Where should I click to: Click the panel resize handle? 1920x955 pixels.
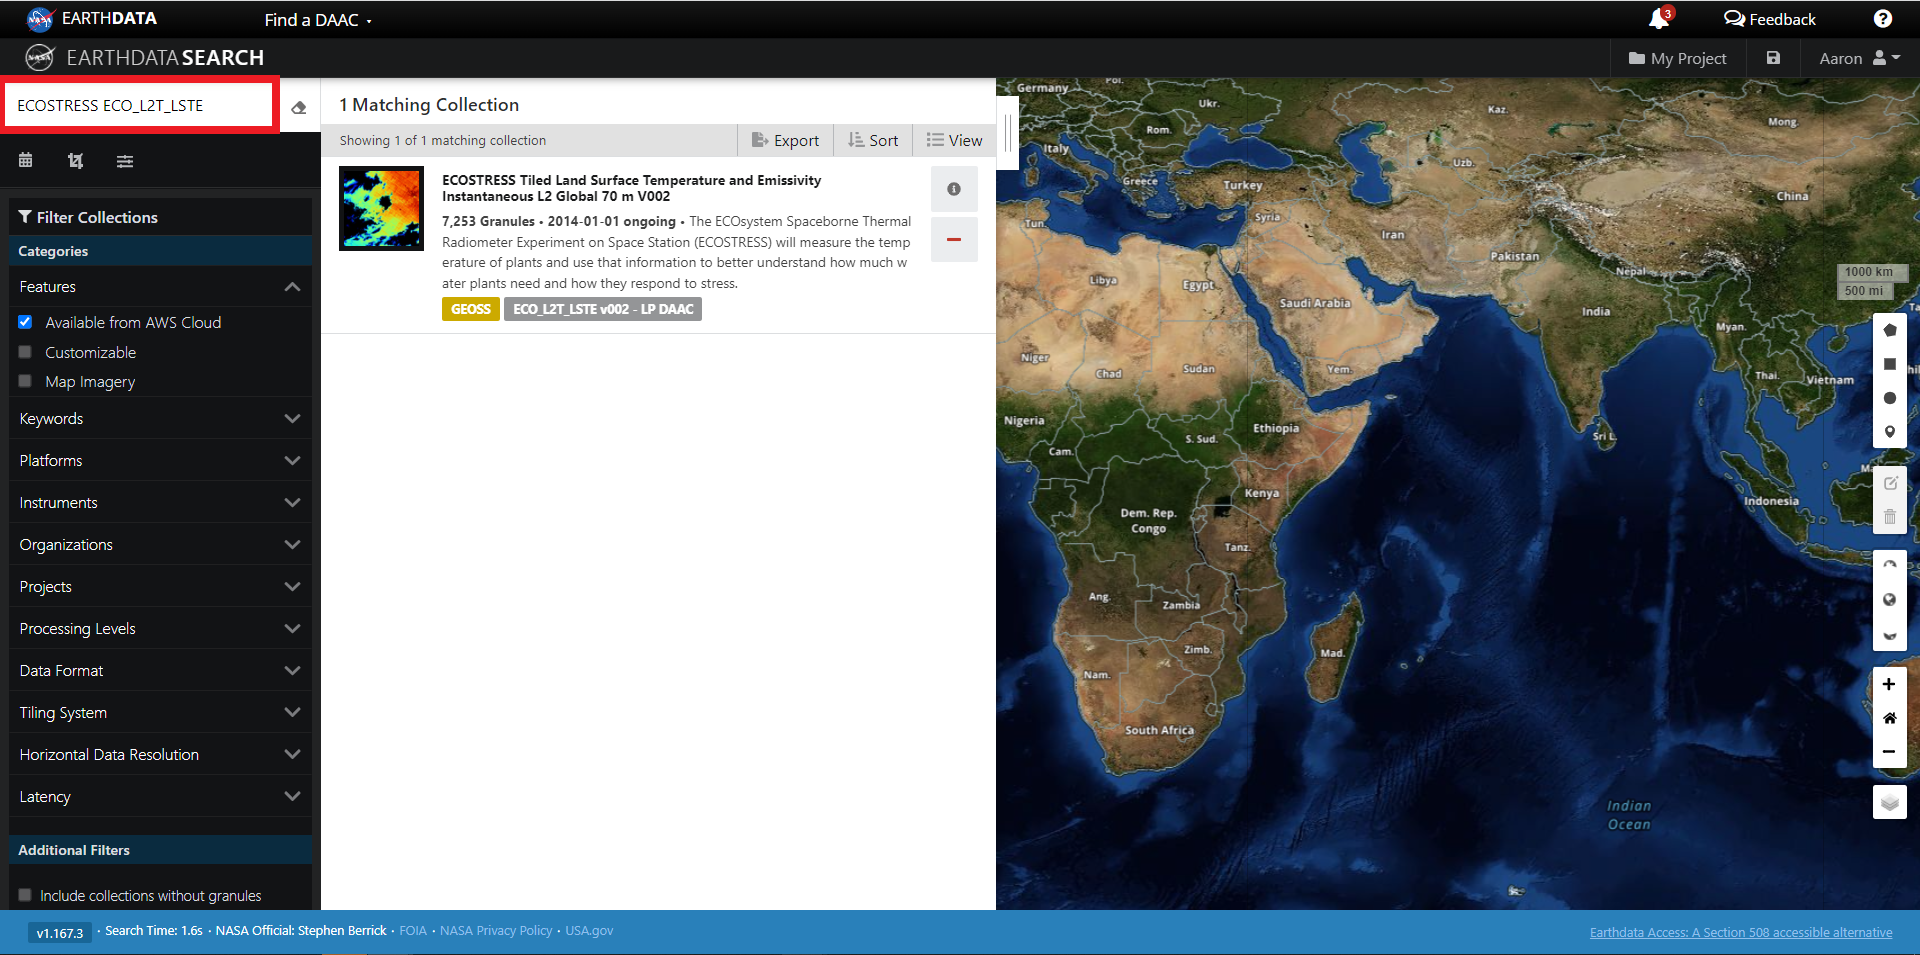(x=1007, y=132)
